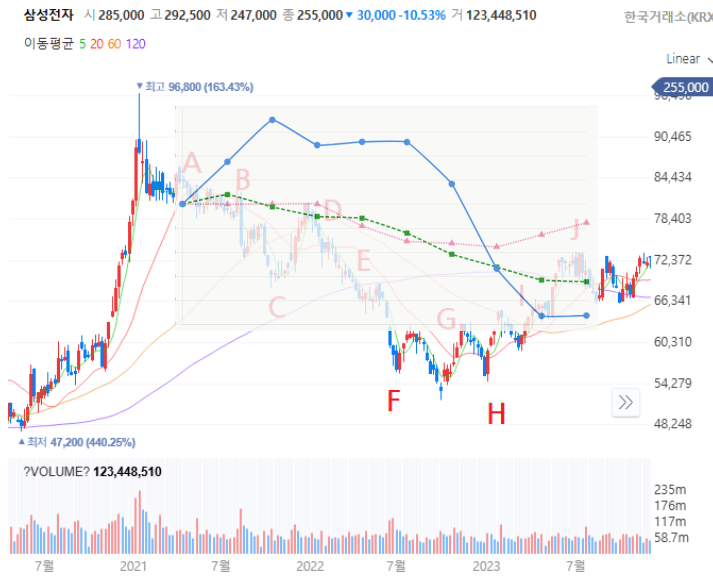
Task: Select the red F annotation label
Action: [393, 401]
